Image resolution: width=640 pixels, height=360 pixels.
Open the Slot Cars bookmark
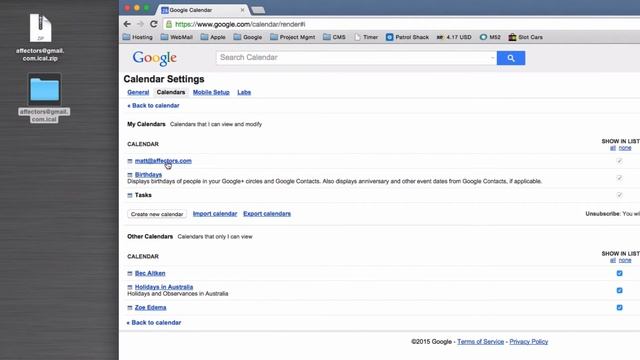click(525, 37)
